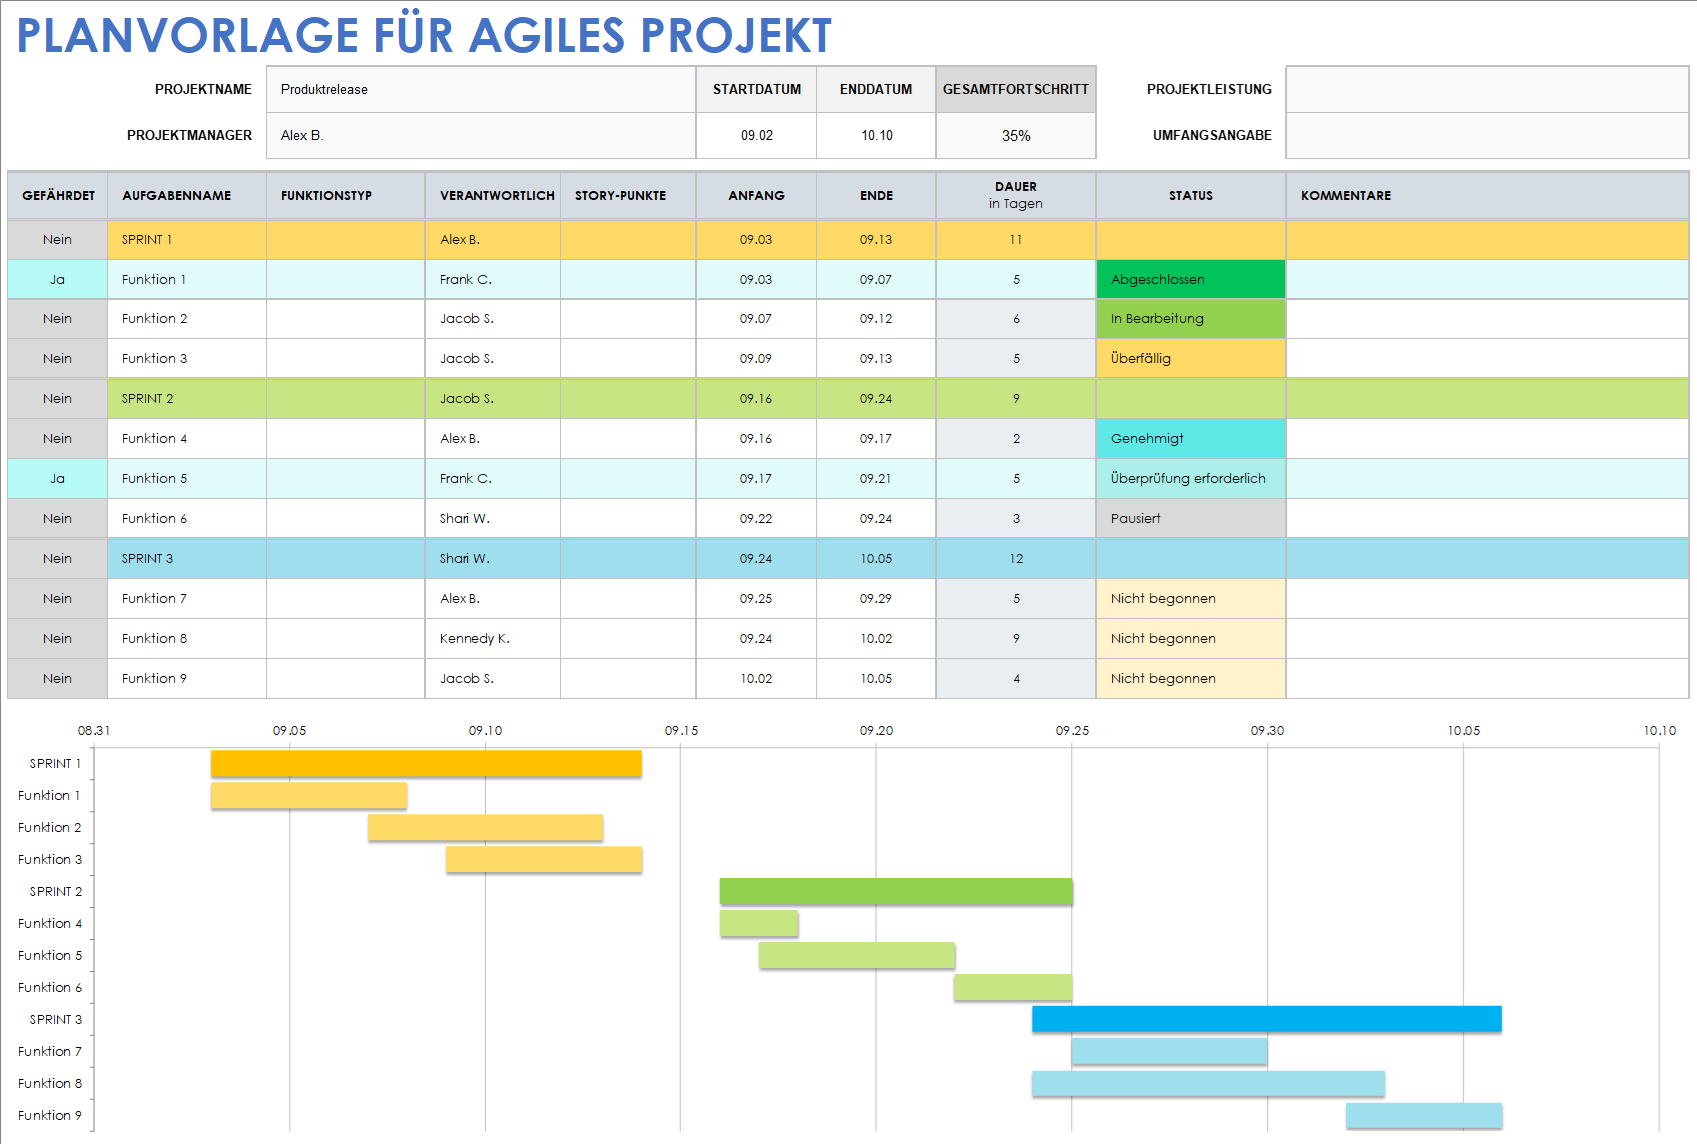Select the start date value 09.02

coord(756,135)
